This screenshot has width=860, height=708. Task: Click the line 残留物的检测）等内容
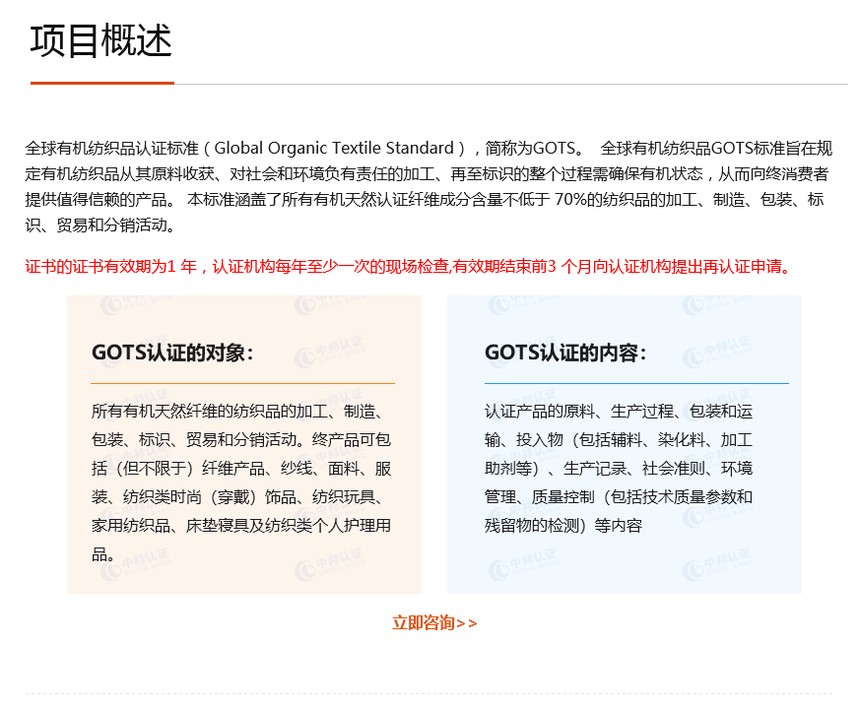coord(563,526)
